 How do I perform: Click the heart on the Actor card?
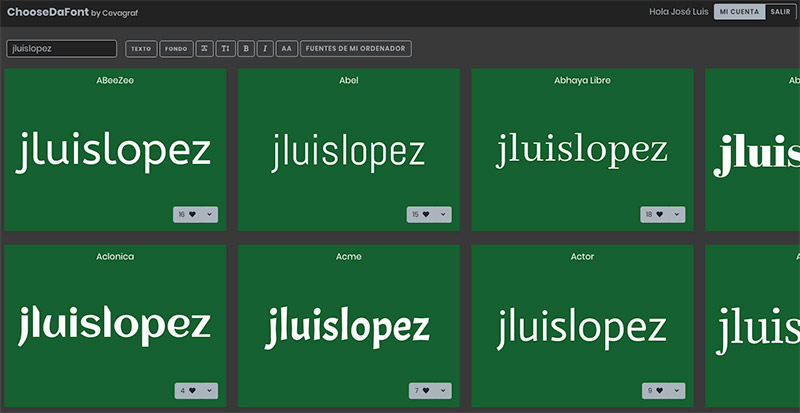pos(659,391)
